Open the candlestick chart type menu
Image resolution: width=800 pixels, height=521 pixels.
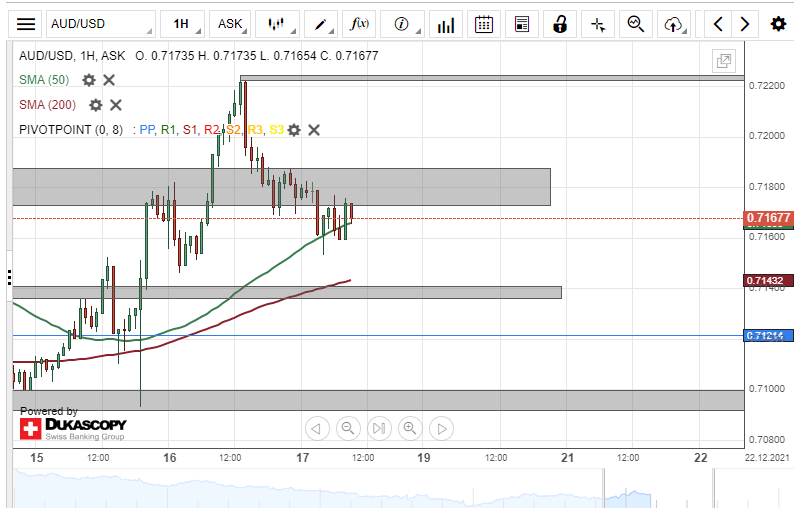[277, 24]
